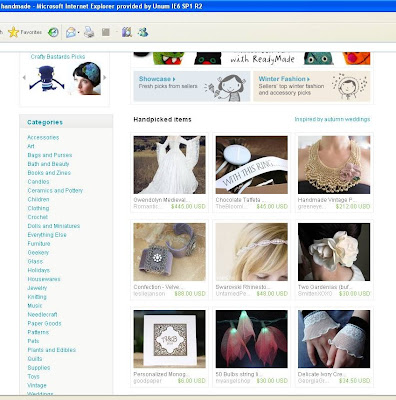Browse the Needlecraft category

click(42, 314)
